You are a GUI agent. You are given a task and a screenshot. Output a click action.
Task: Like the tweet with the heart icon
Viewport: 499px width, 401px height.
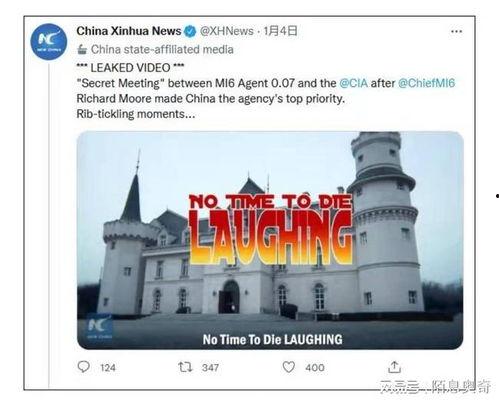coord(289,367)
